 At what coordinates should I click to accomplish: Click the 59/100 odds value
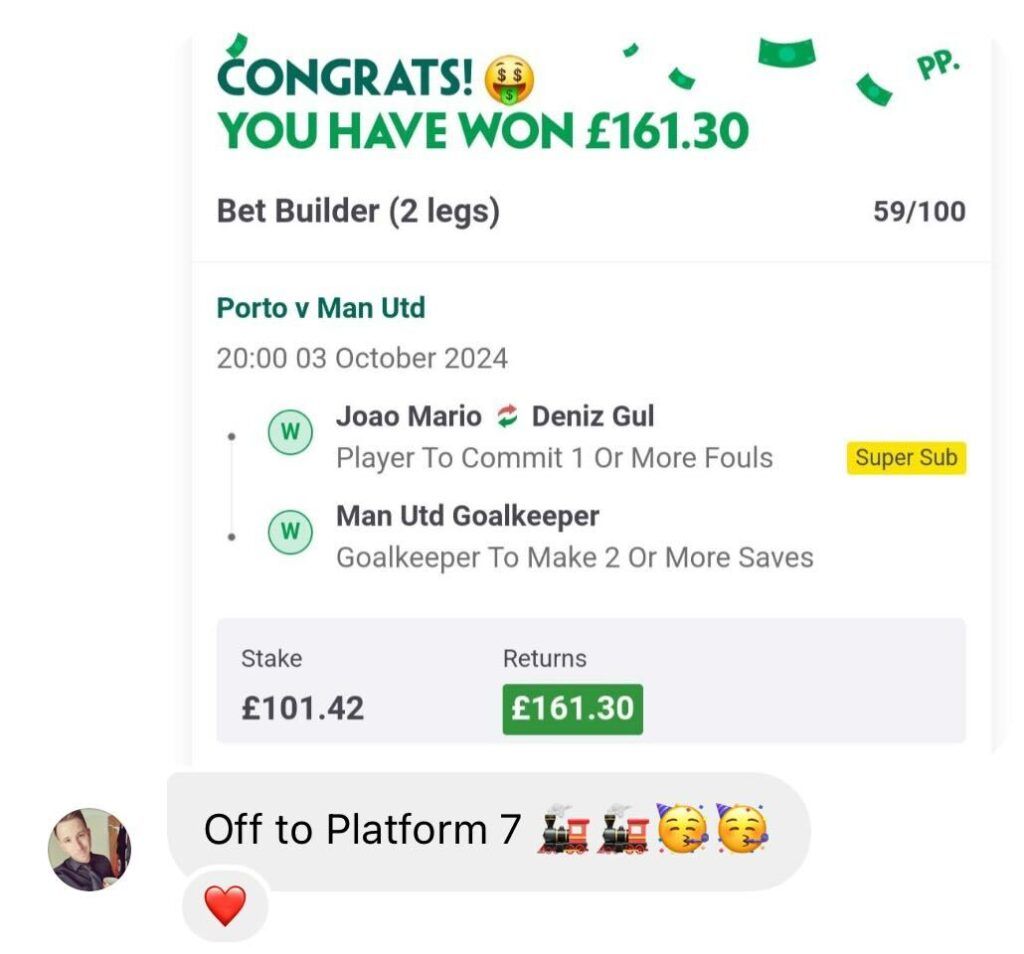[919, 212]
